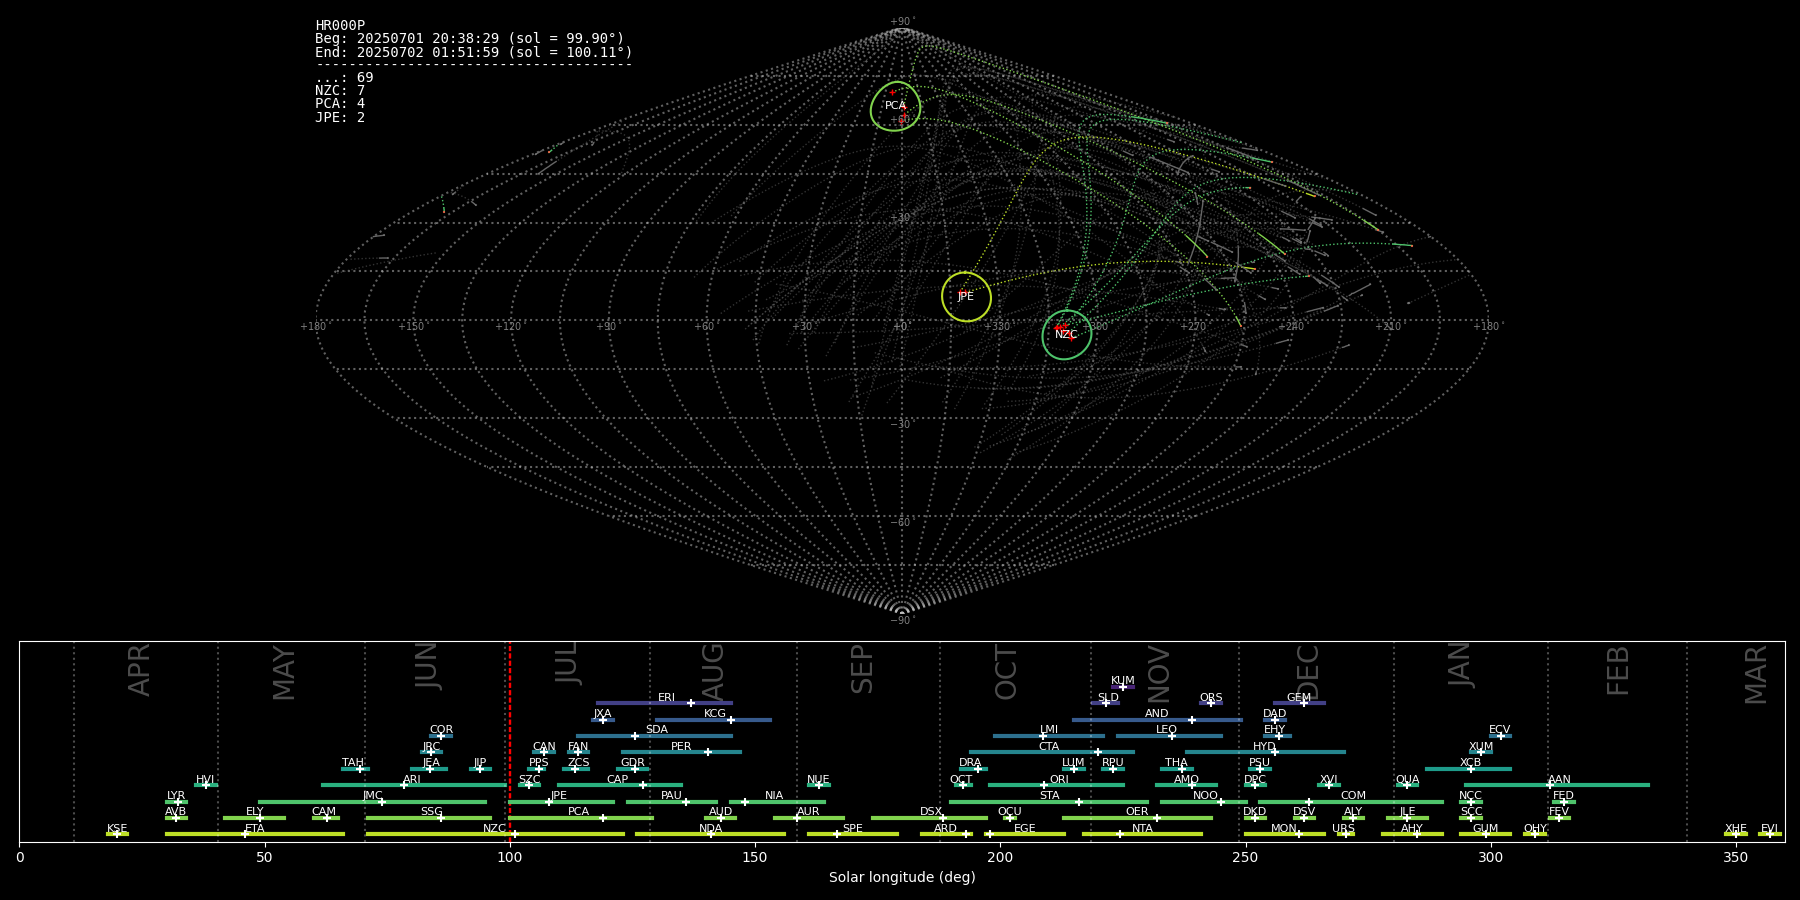Click the LYR shower label in timeline

click(x=176, y=796)
